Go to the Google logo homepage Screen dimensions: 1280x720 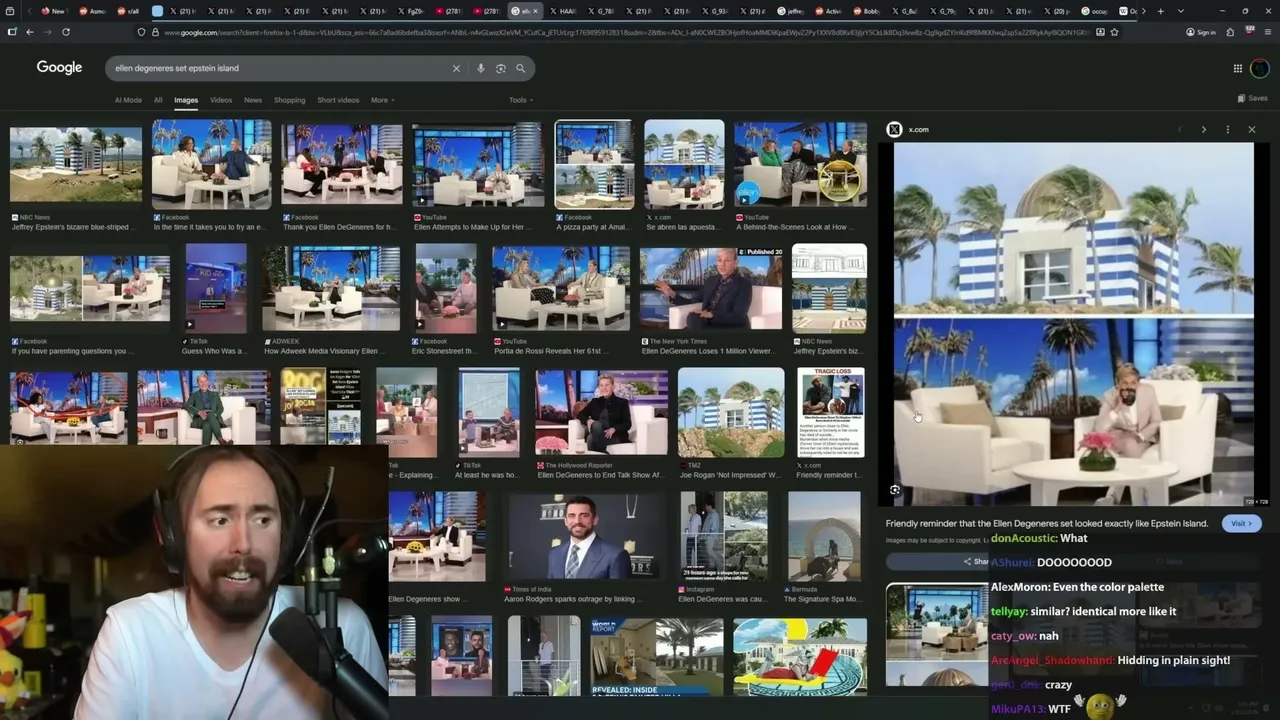coord(59,67)
